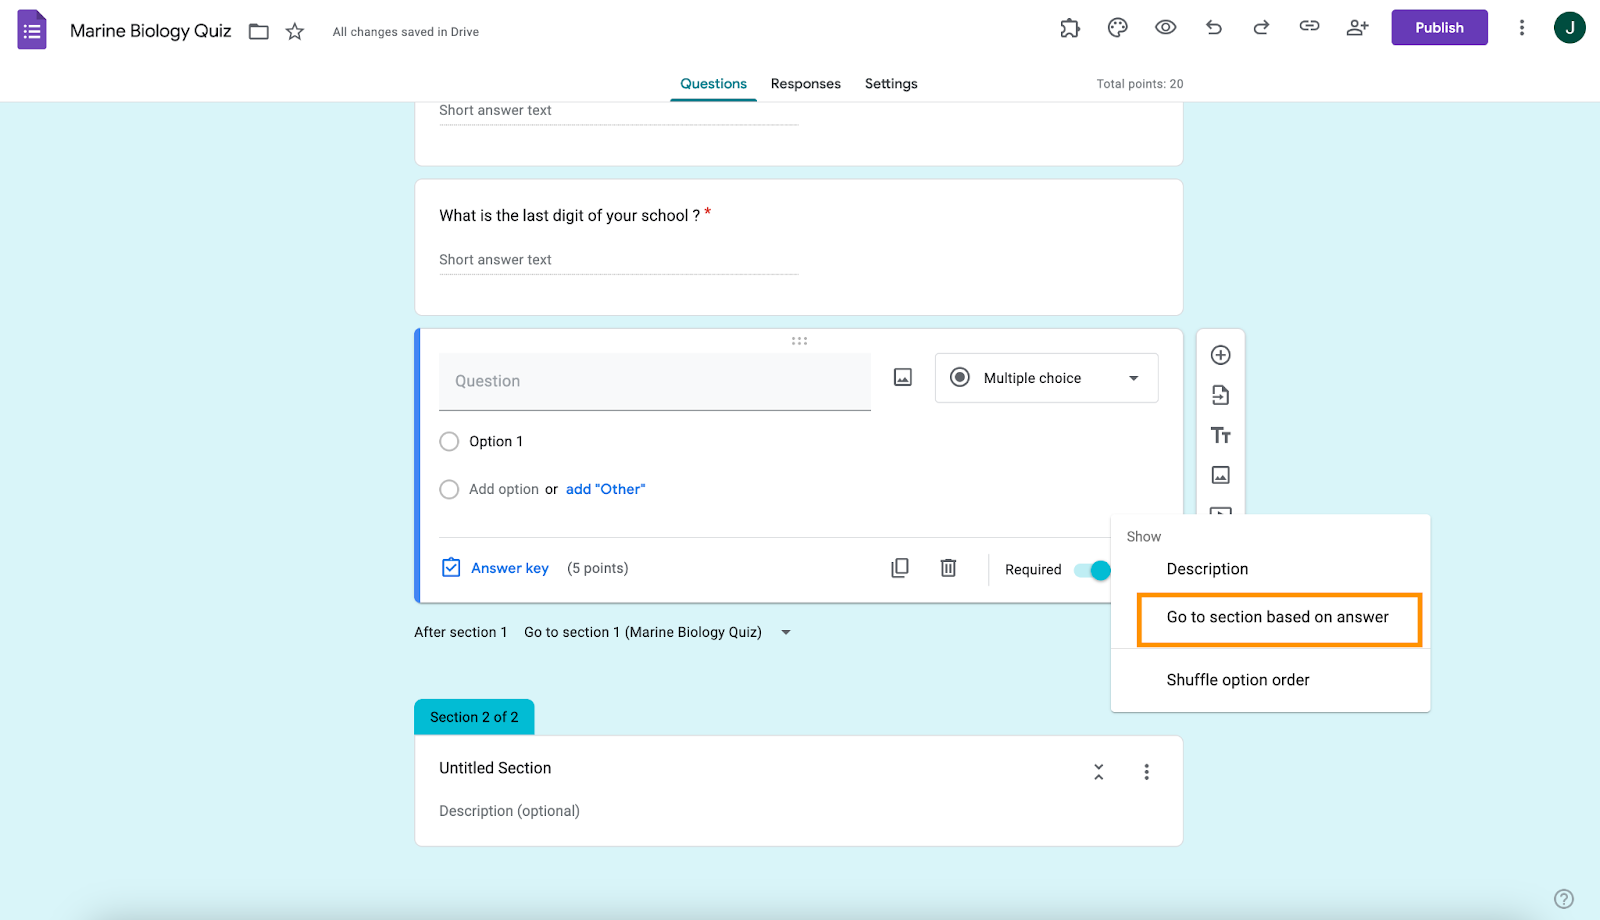
Task: Grab the question drag handle dots
Action: pos(799,341)
